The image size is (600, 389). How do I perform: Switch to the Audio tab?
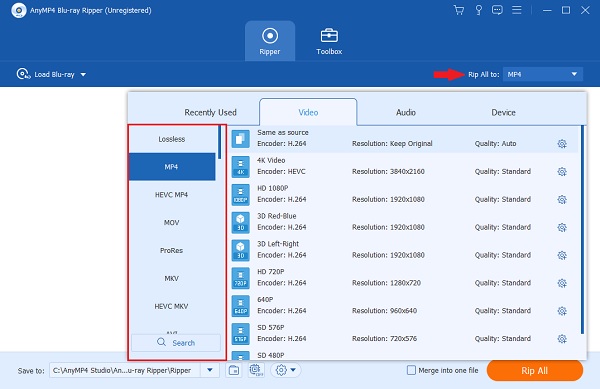pos(406,112)
